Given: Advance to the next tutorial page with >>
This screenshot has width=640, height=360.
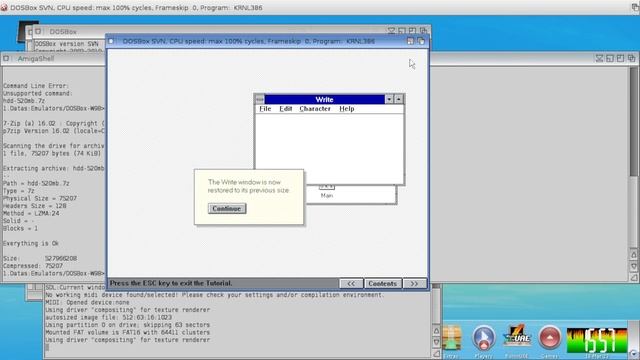Looking at the screenshot, I should pos(414,283).
